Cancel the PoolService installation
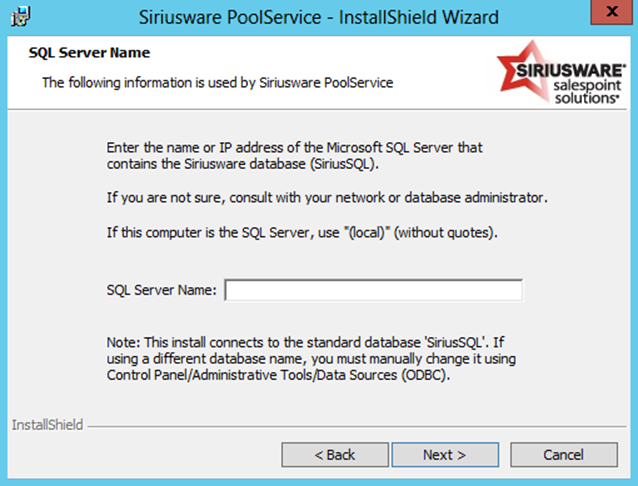The image size is (638, 486). [x=563, y=455]
